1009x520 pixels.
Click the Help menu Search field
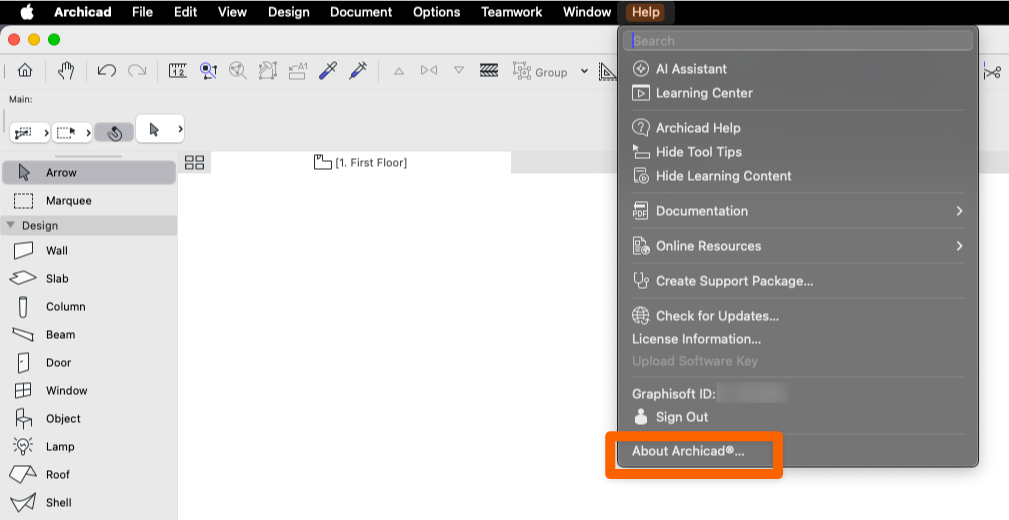tap(798, 41)
